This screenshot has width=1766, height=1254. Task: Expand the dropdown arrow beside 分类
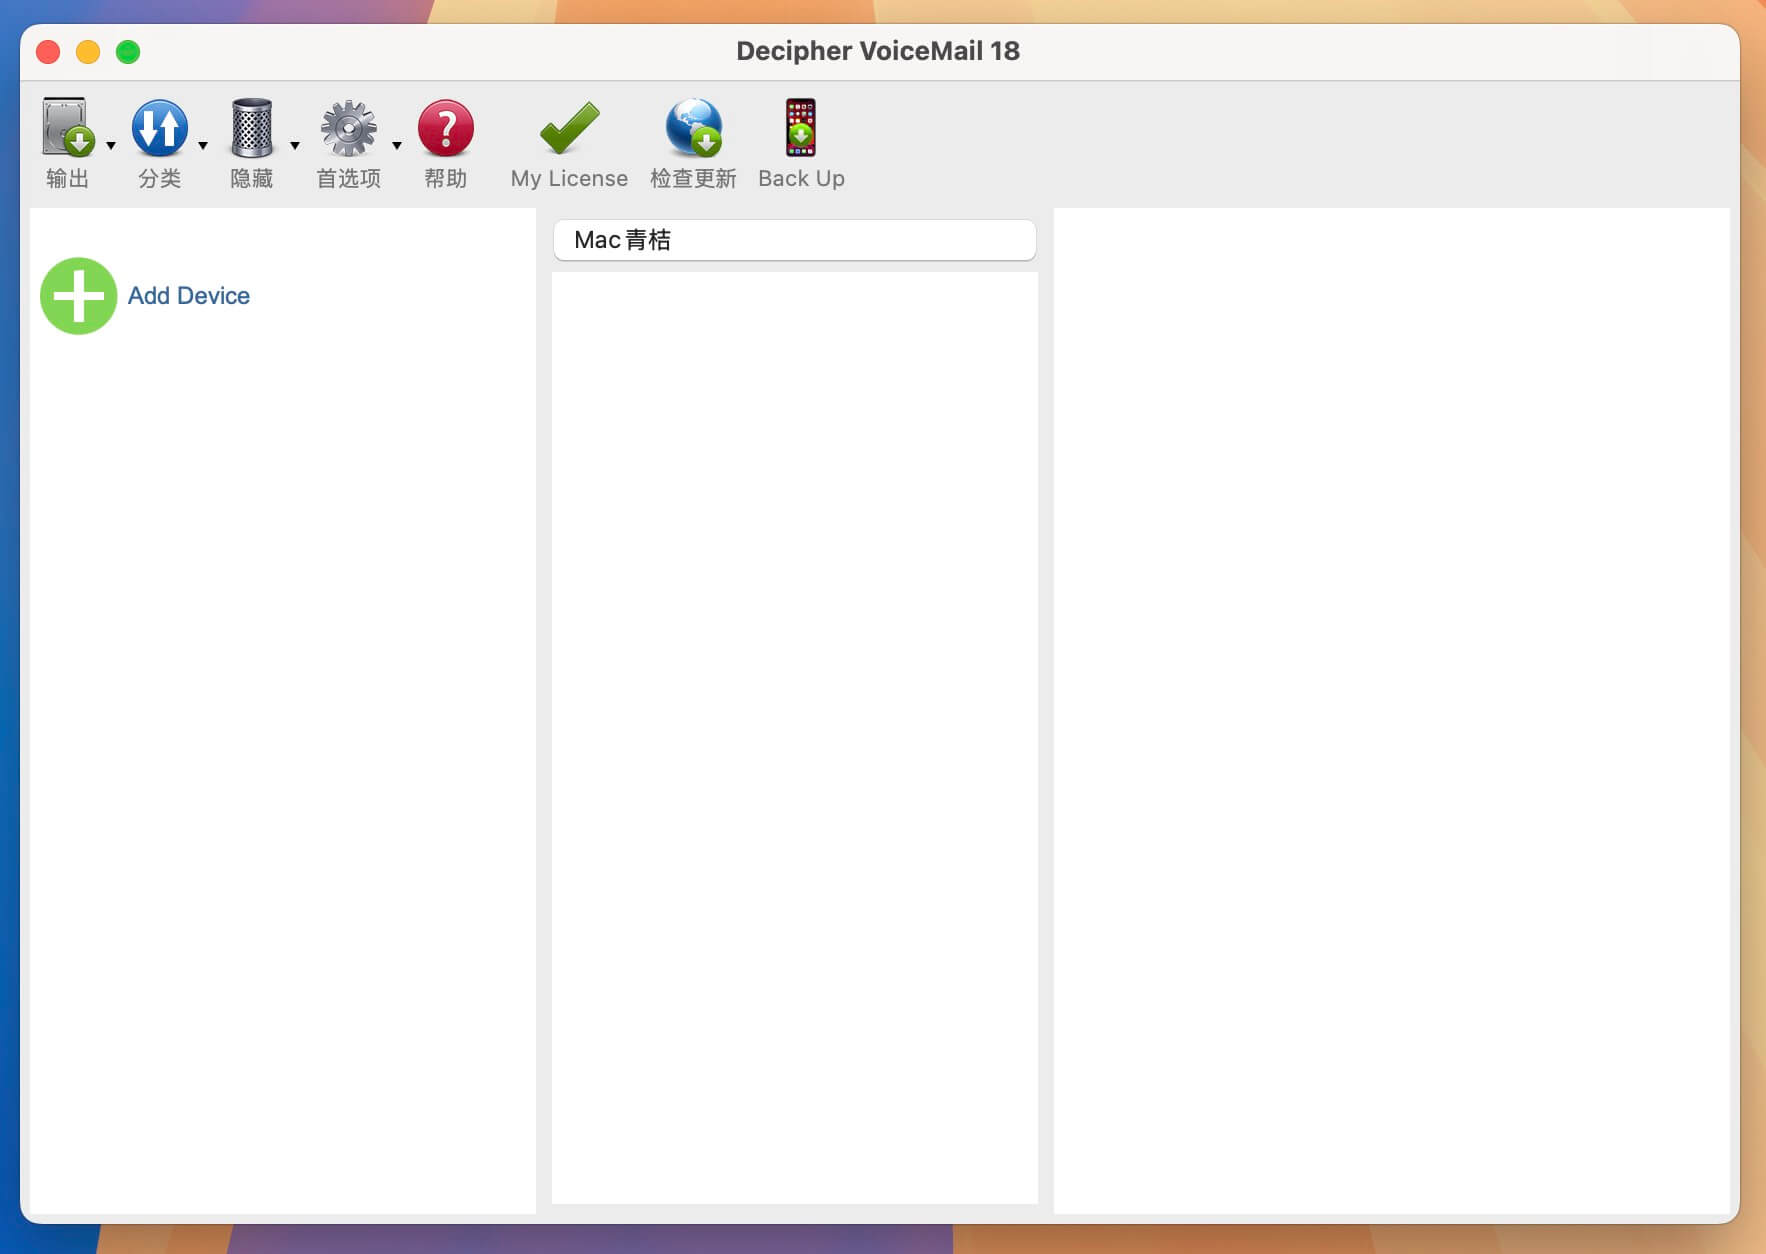click(203, 146)
